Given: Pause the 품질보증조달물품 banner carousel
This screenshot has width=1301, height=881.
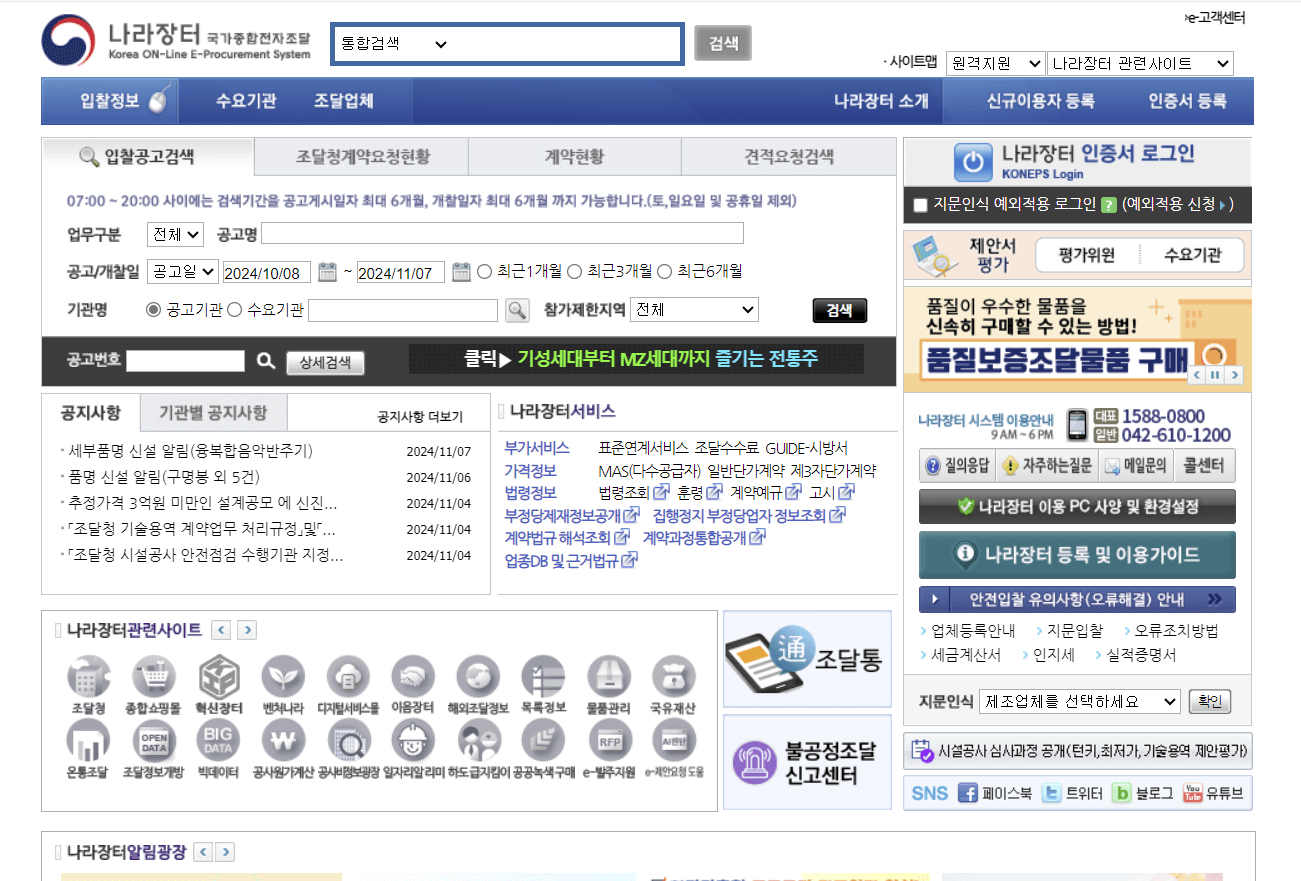Looking at the screenshot, I should (x=1216, y=375).
